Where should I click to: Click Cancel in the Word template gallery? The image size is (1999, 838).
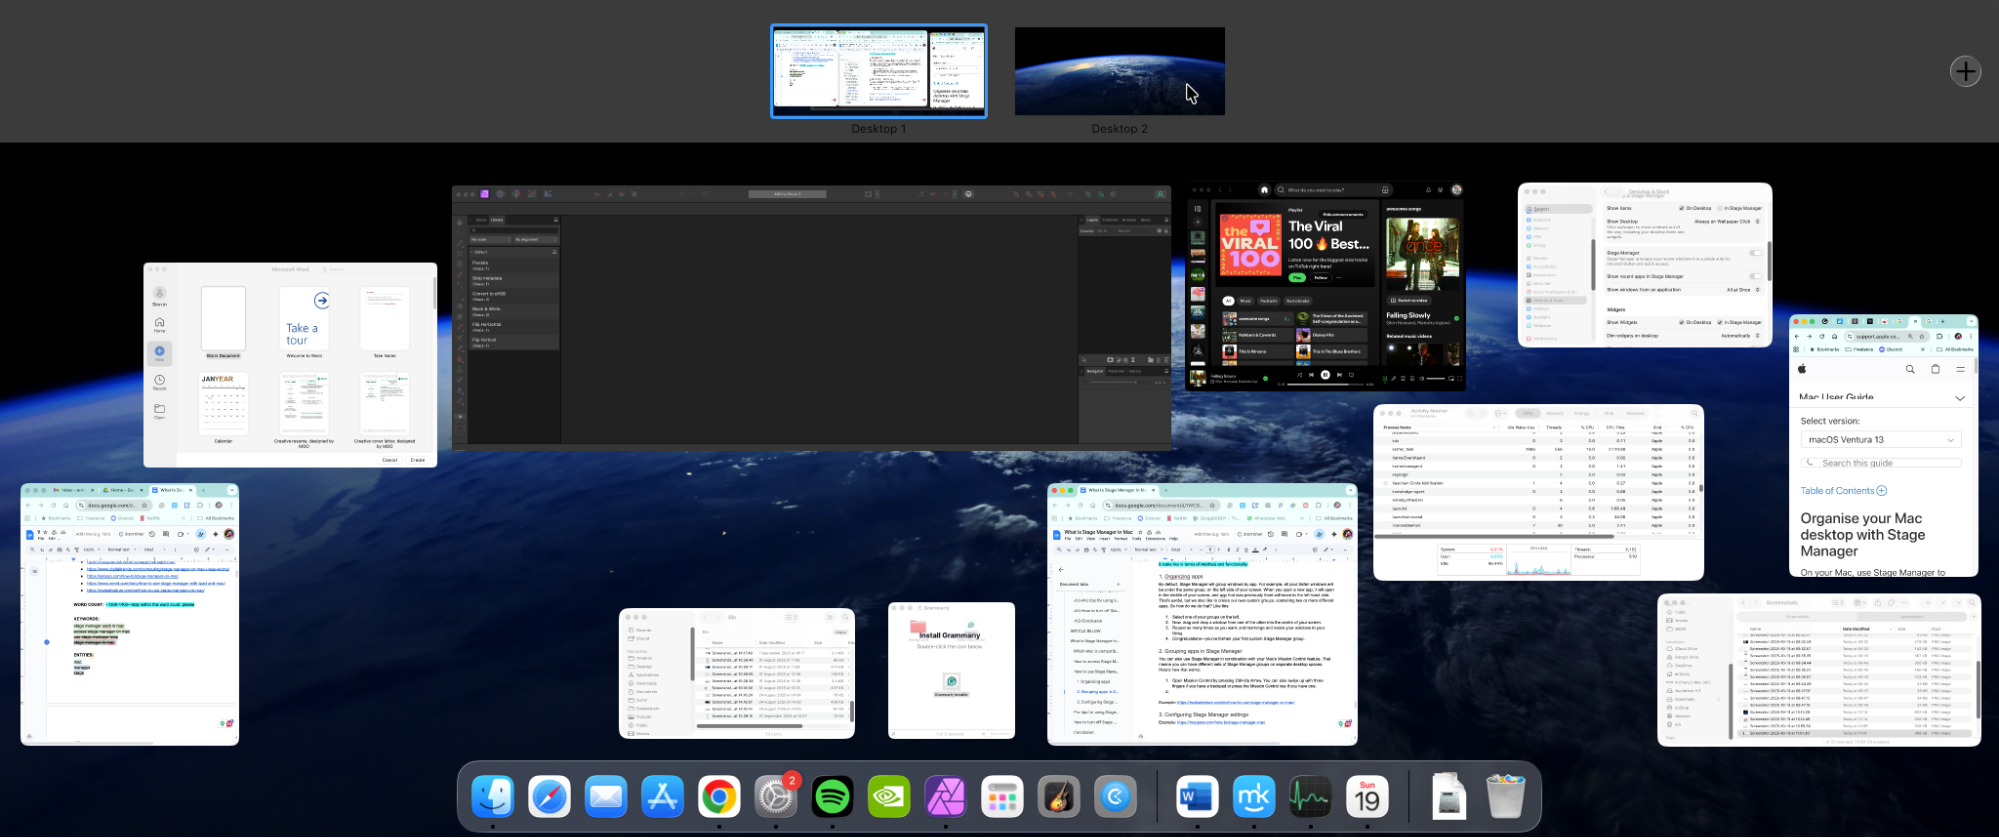pos(390,460)
